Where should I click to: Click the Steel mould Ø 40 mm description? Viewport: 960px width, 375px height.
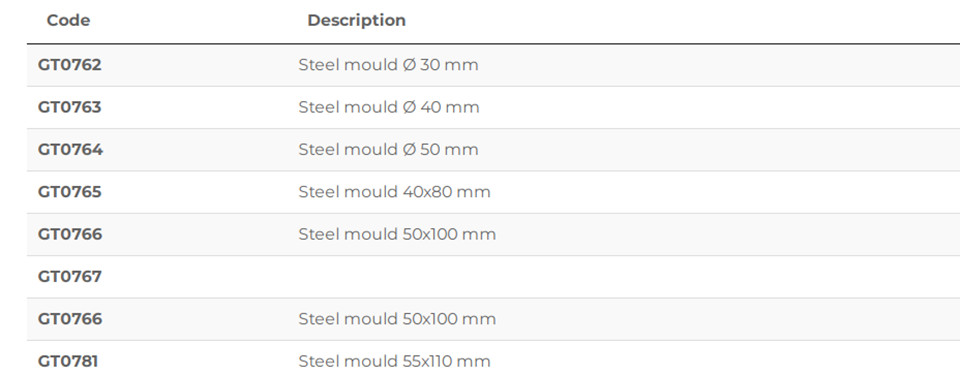(x=389, y=107)
